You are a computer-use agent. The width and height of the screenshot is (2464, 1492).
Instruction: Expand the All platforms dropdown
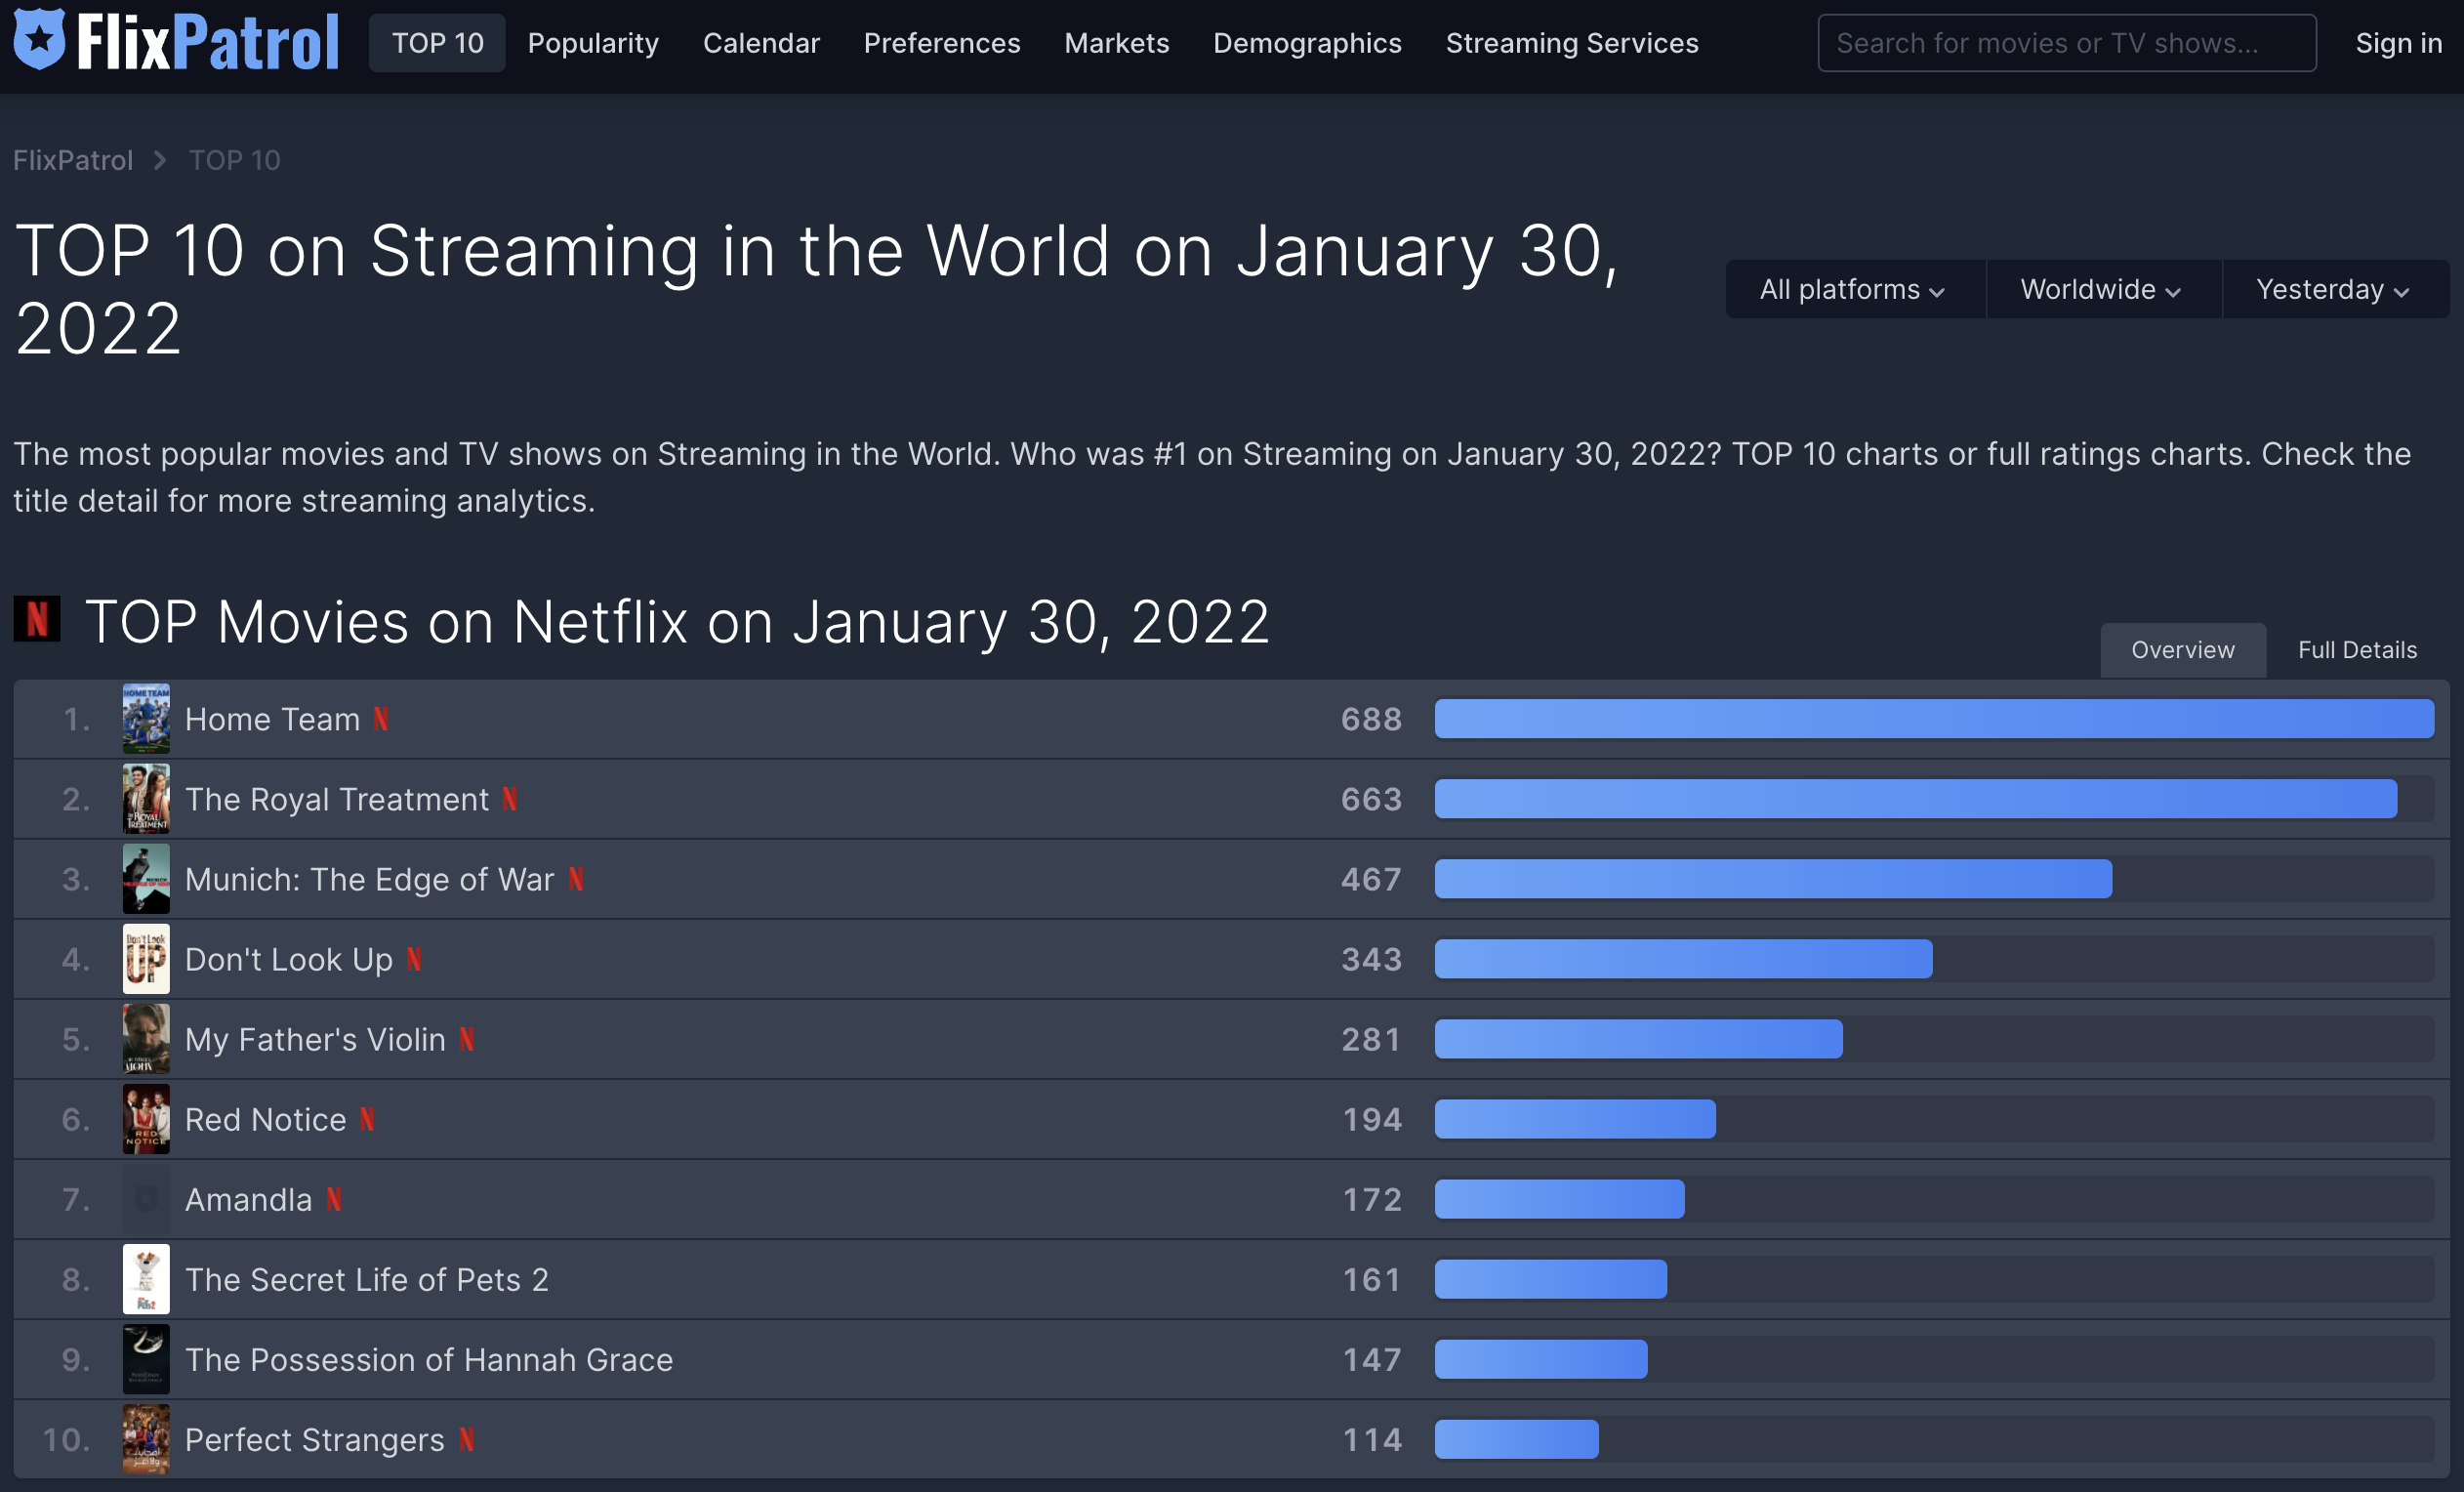click(1853, 290)
